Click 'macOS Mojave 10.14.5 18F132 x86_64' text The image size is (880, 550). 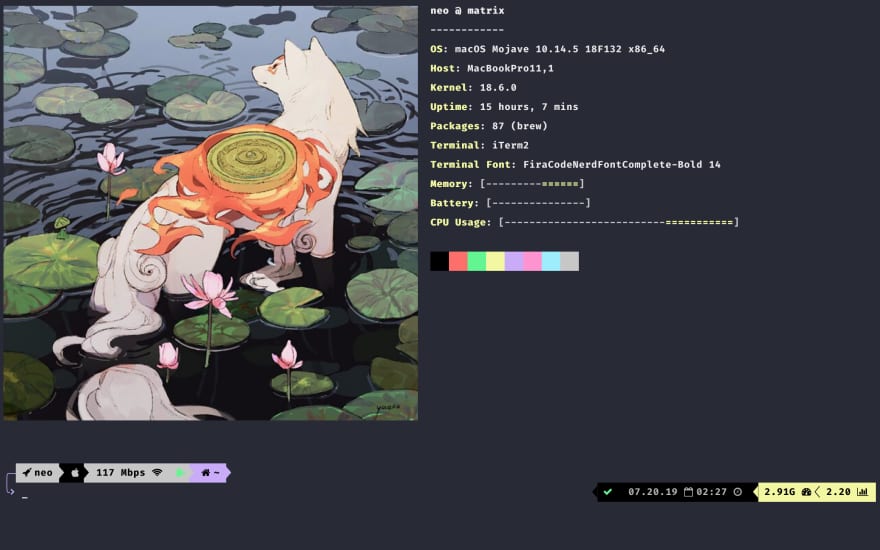tap(560, 49)
